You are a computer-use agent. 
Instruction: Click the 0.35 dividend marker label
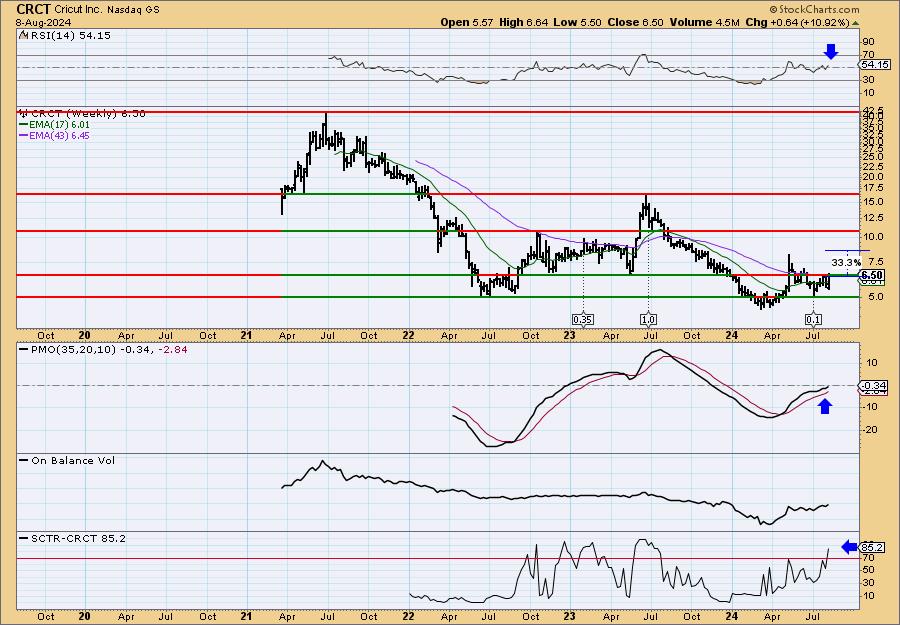point(583,320)
